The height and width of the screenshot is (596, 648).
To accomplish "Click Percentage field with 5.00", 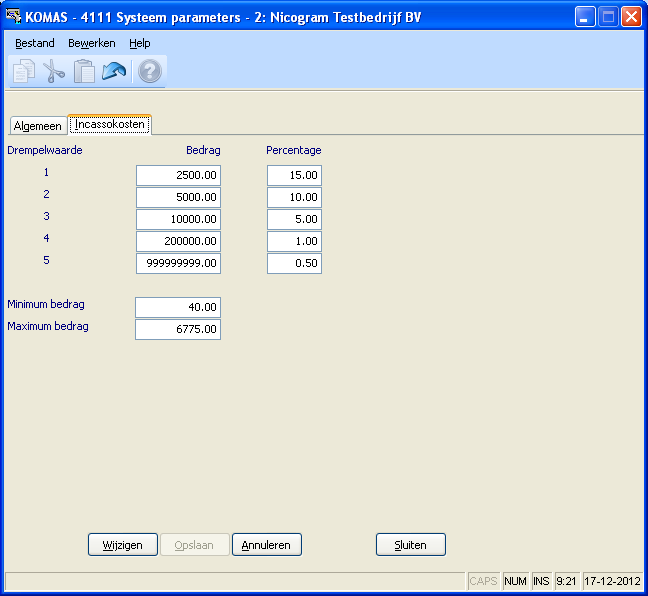I will (x=294, y=219).
